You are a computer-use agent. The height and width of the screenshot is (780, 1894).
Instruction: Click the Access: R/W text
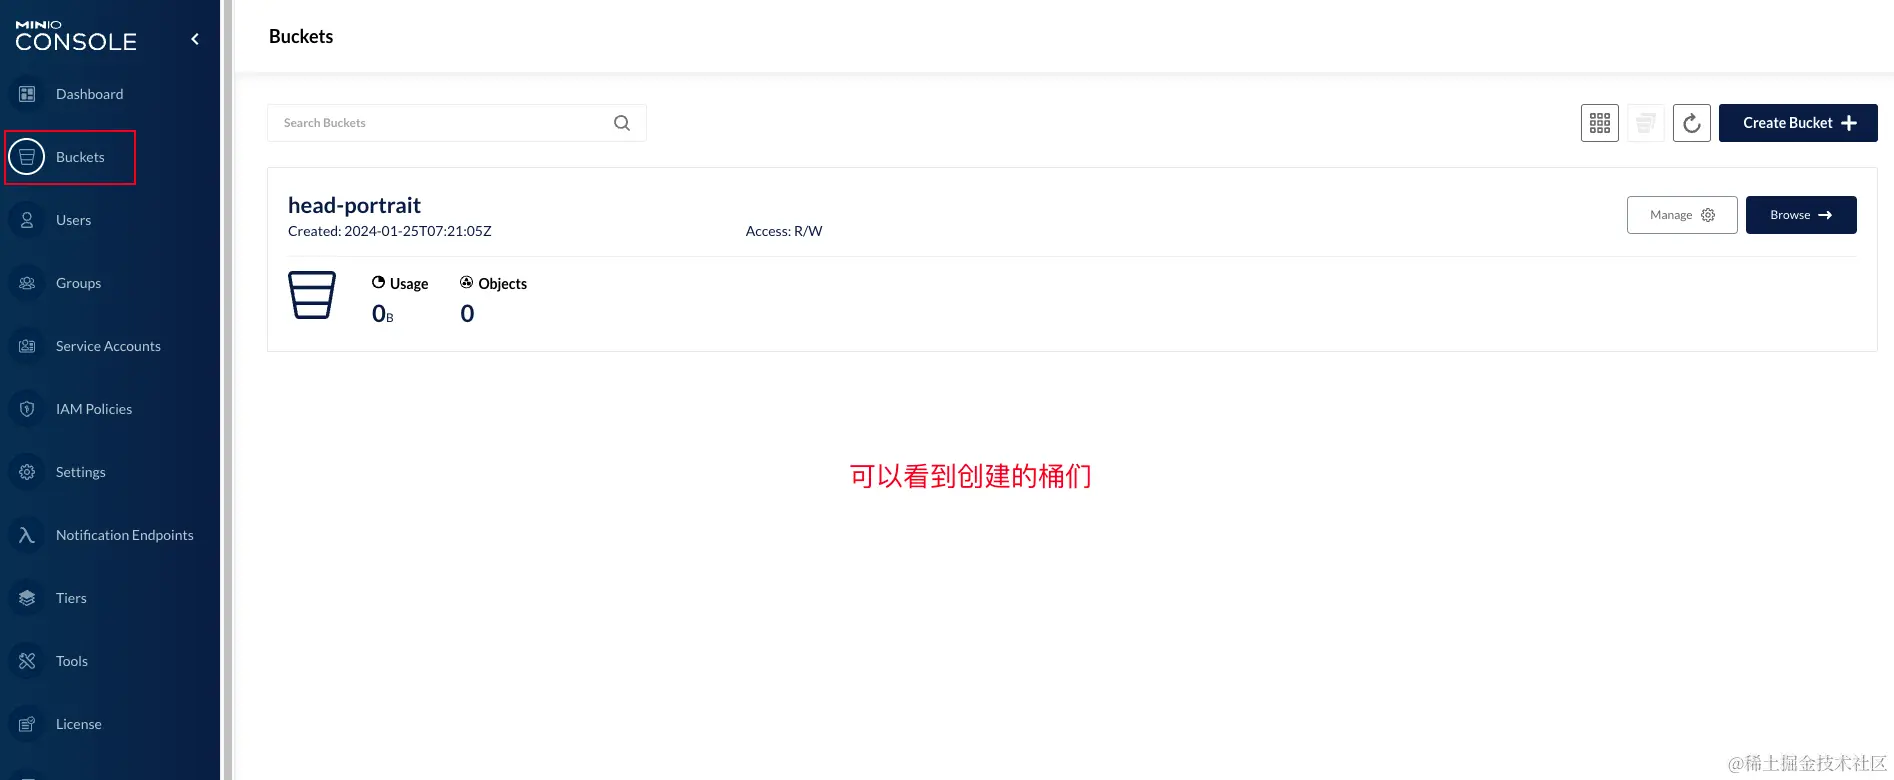(784, 231)
